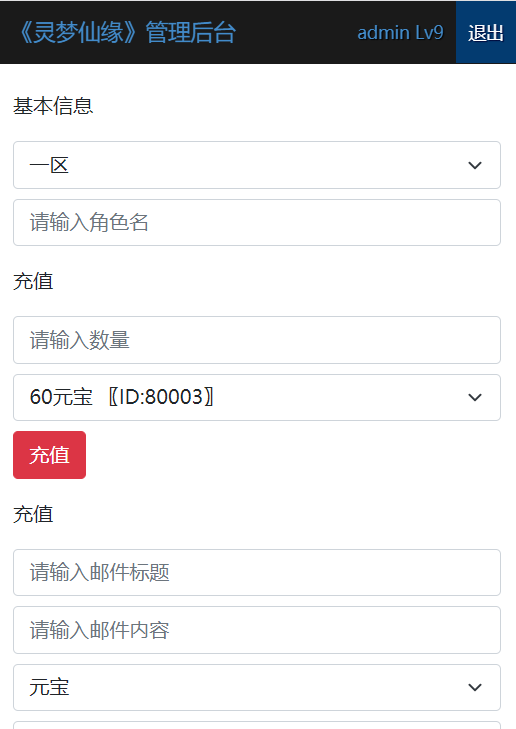Focus the 请输入邮件标题 input field
Image resolution: width=516 pixels, height=729 pixels.
(x=257, y=572)
